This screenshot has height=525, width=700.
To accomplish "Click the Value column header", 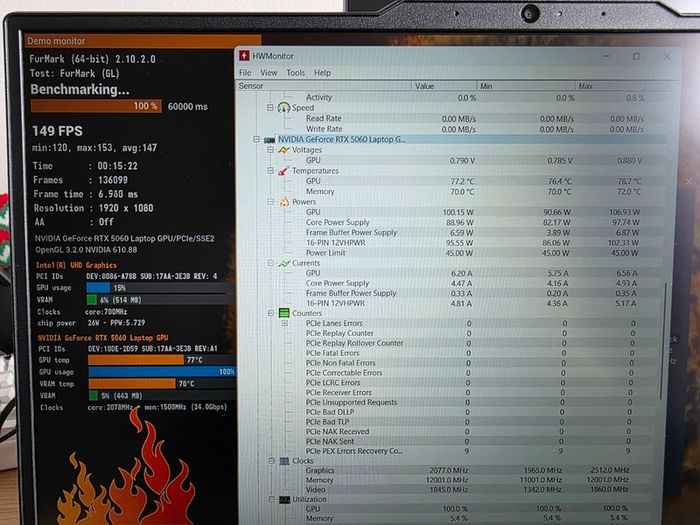I will pos(443,86).
